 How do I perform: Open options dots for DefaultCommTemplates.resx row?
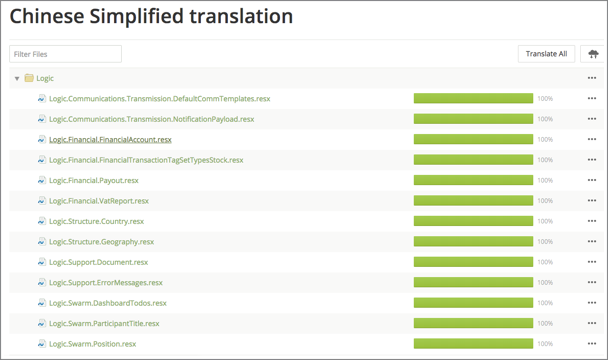coord(592,99)
